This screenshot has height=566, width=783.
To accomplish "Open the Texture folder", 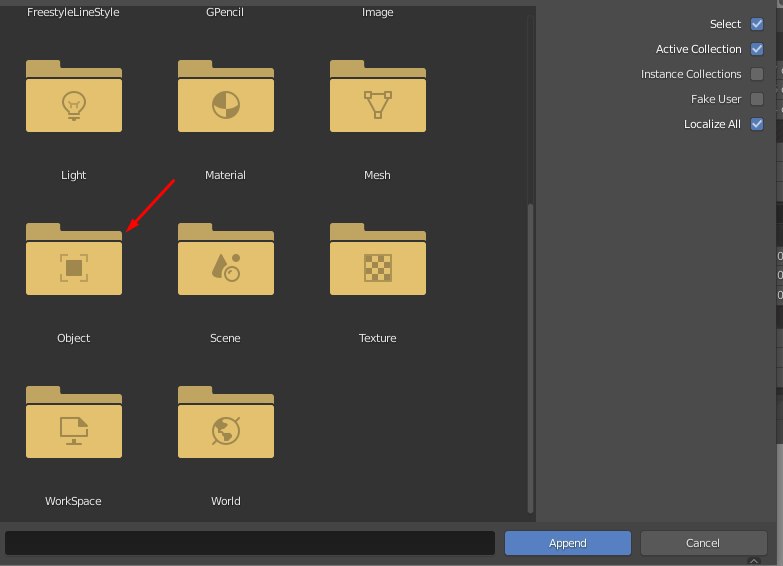I will 378,259.
